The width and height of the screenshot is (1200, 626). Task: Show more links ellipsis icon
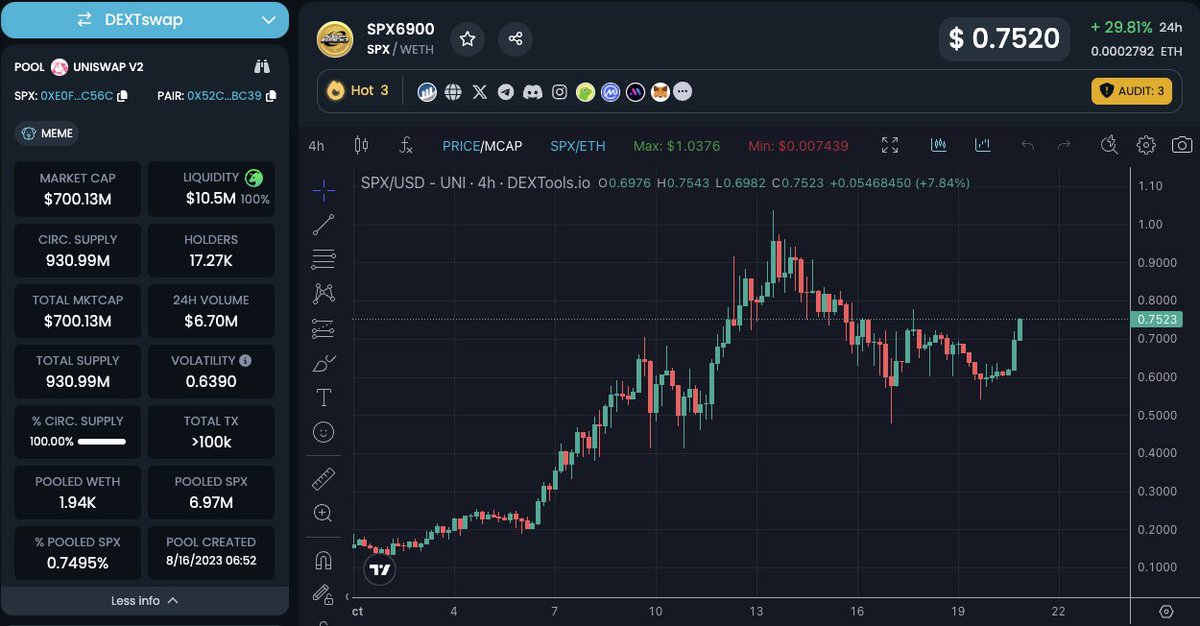pyautogui.click(x=684, y=92)
